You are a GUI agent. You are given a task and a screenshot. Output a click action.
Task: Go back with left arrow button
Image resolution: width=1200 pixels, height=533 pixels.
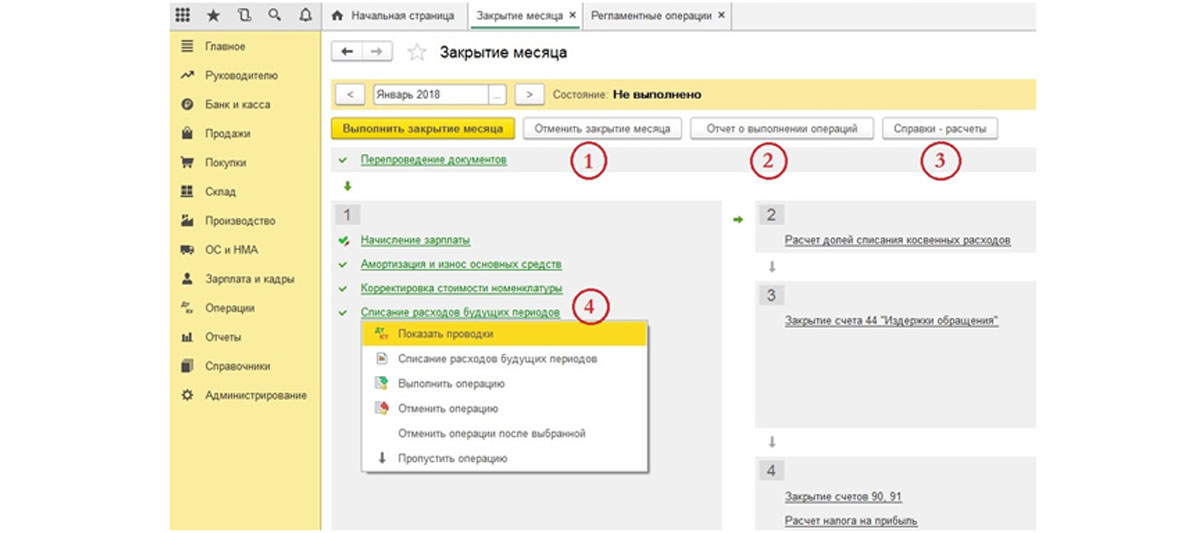coord(347,51)
